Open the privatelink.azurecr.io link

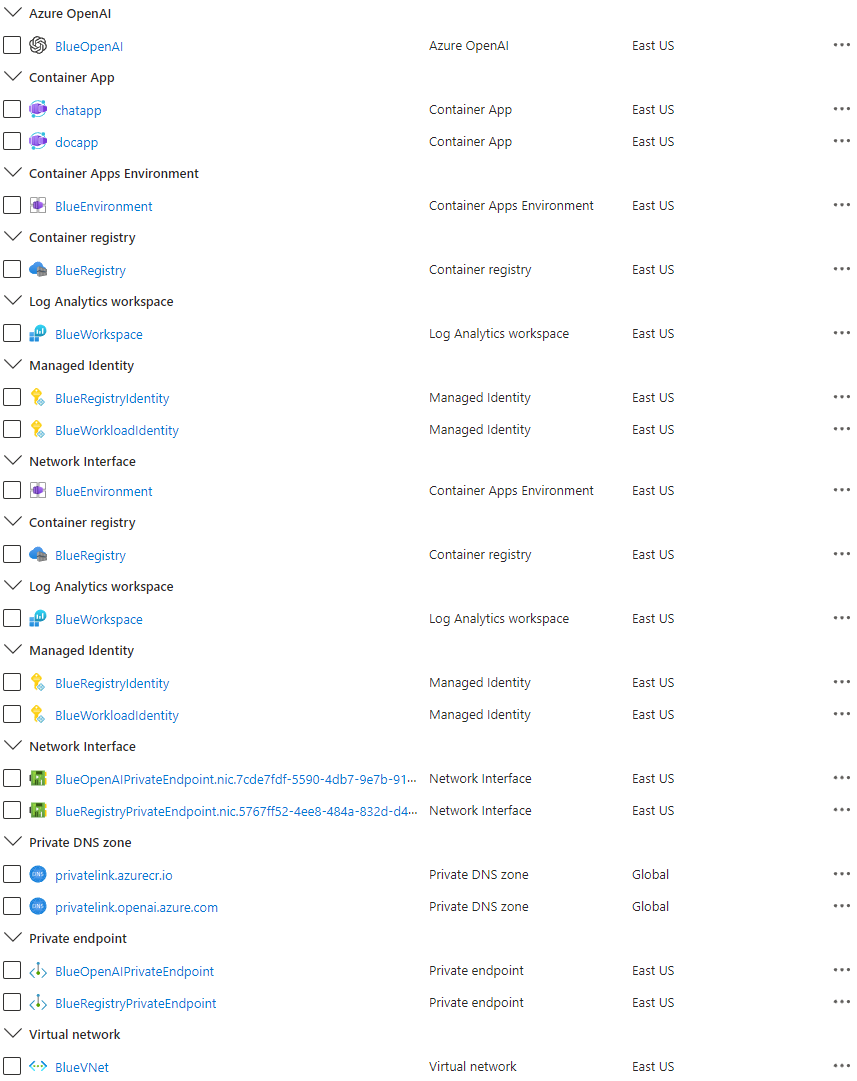114,876
